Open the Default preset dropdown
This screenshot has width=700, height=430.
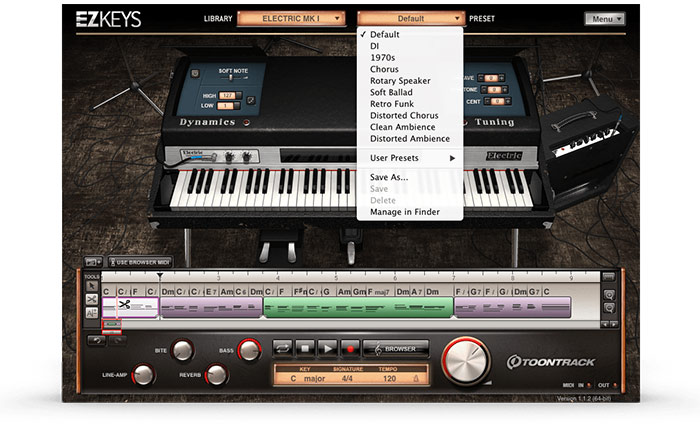(x=410, y=19)
